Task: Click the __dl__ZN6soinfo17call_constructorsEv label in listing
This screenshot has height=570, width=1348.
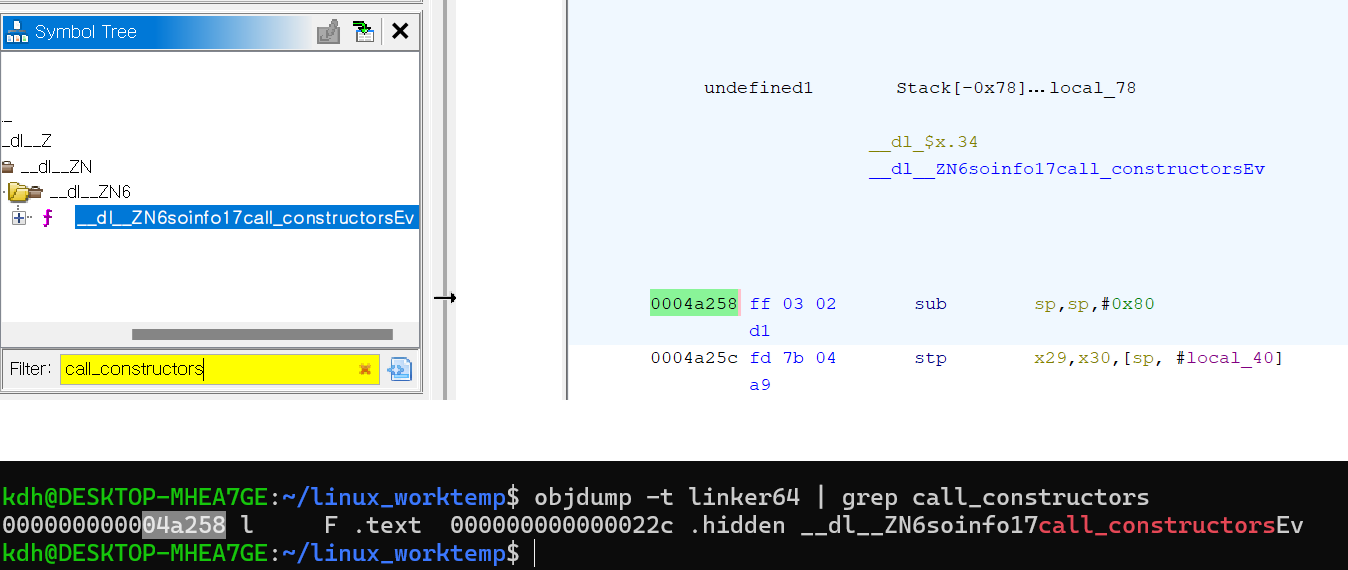Action: [1066, 169]
